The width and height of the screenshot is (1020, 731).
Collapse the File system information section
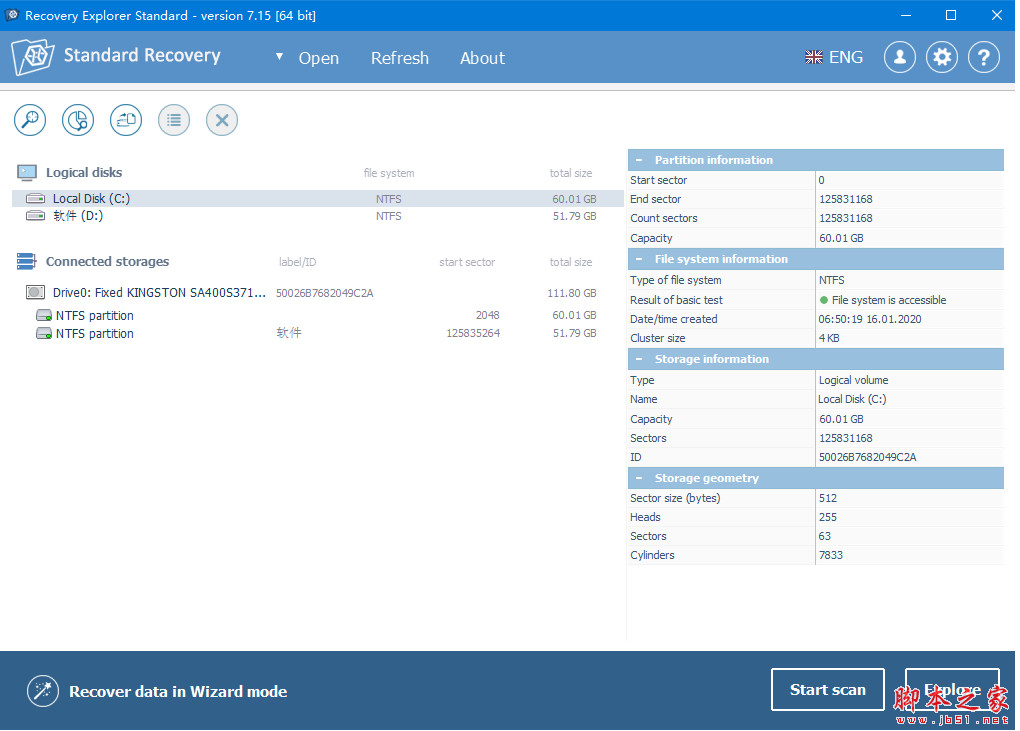tap(639, 258)
